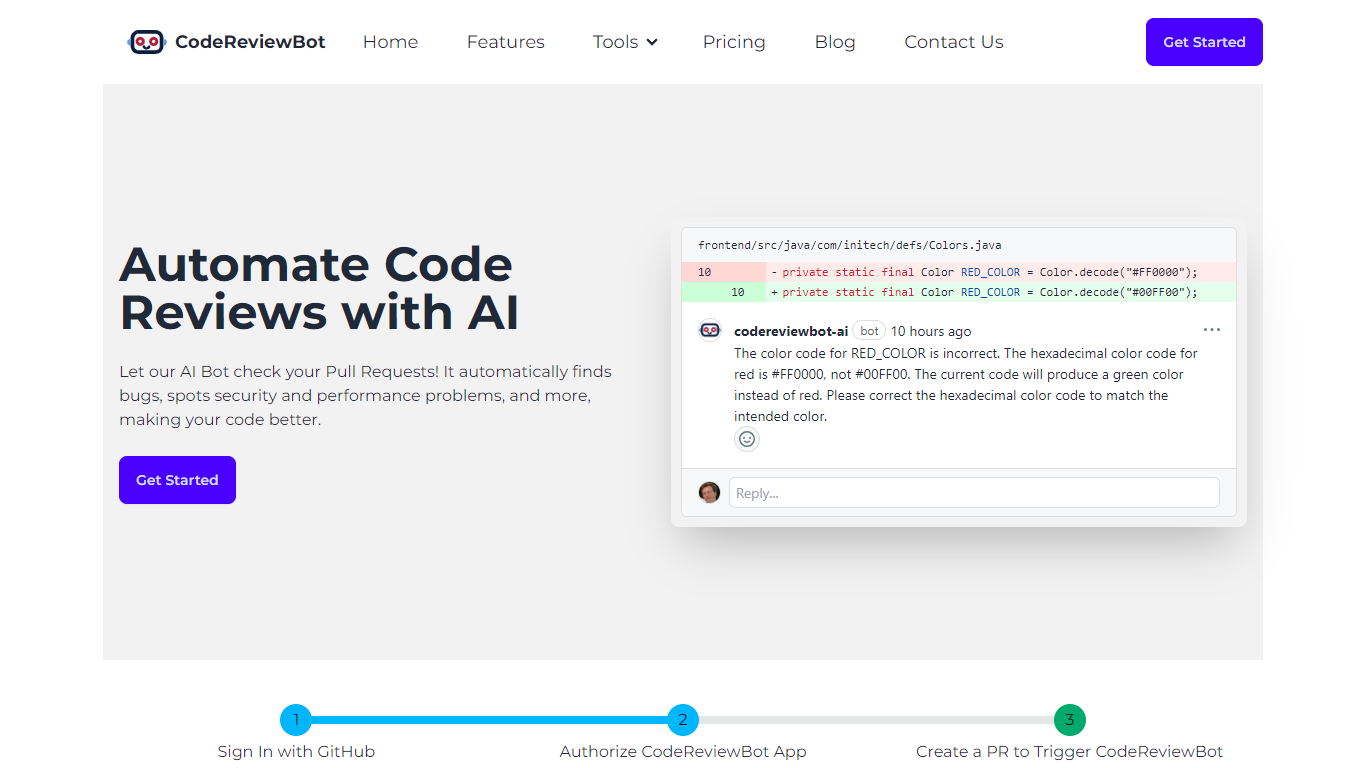Select Contact Us in navigation
The height and width of the screenshot is (768, 1366).
[954, 42]
